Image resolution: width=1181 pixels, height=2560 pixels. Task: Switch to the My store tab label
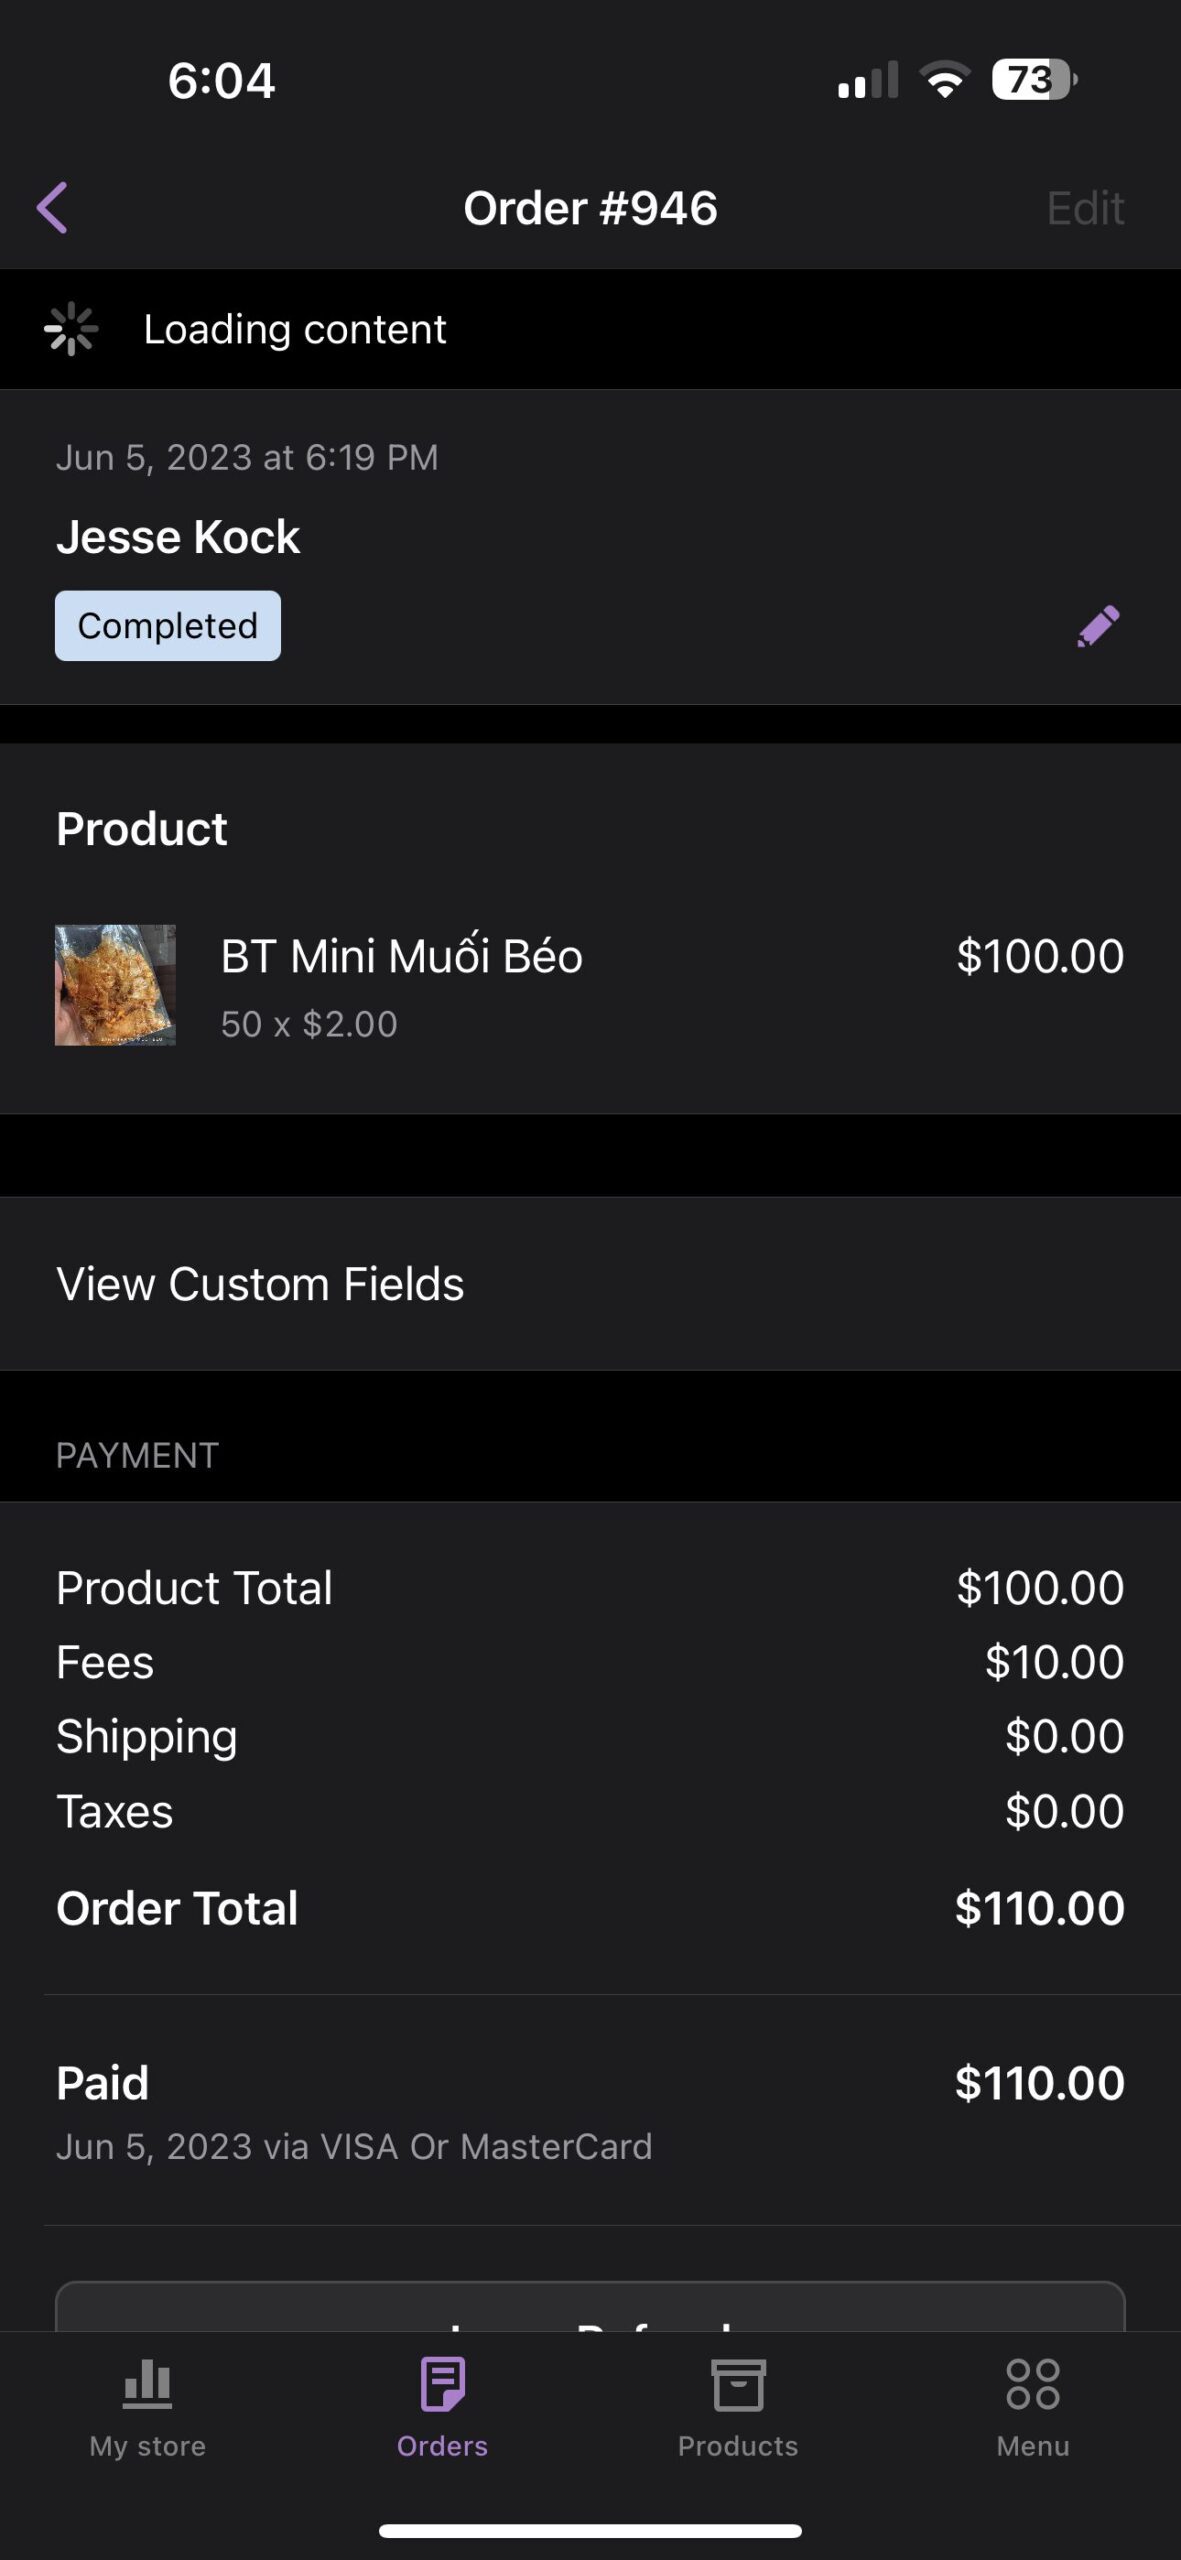pos(147,2446)
